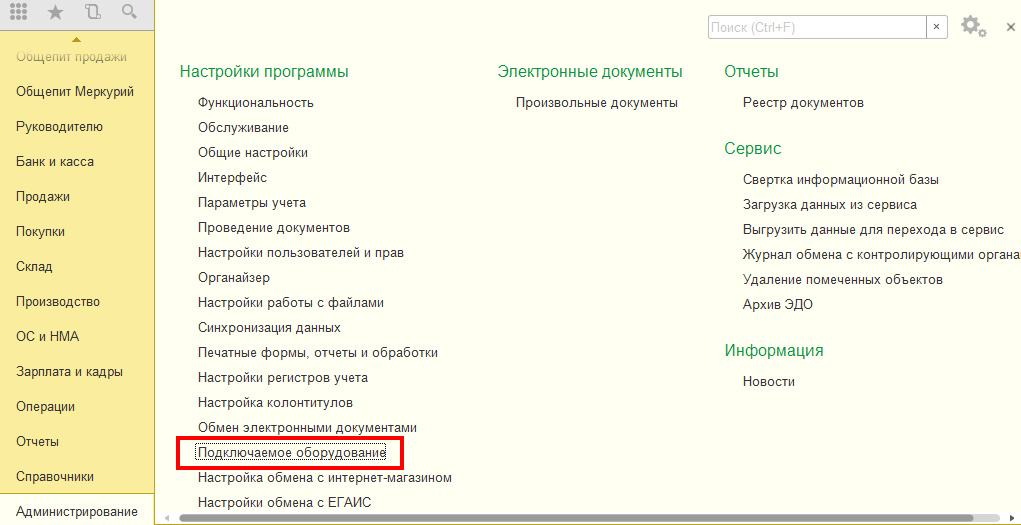1021x525 pixels.
Task: Open Настройки работы с файлами
Action: 291,303
